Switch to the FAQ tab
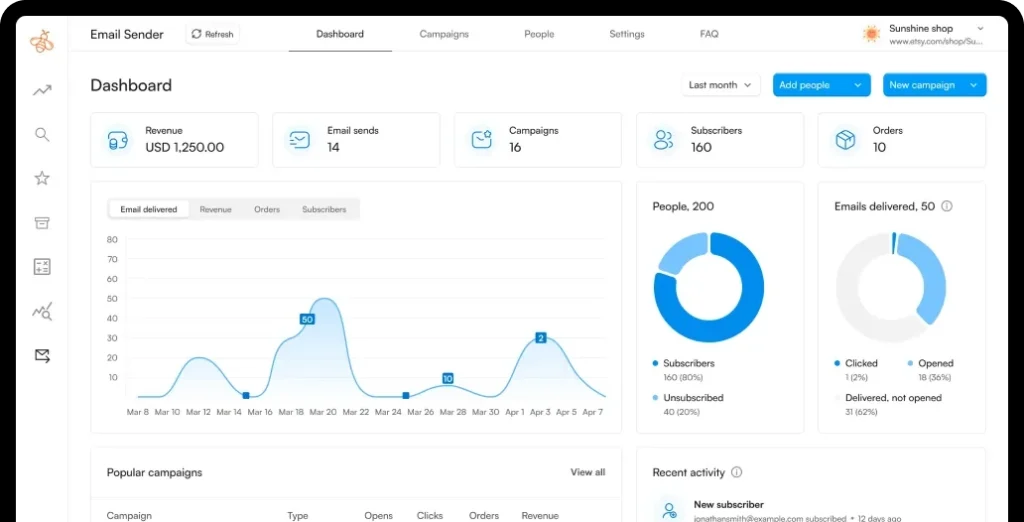The image size is (1024, 522). pos(709,34)
